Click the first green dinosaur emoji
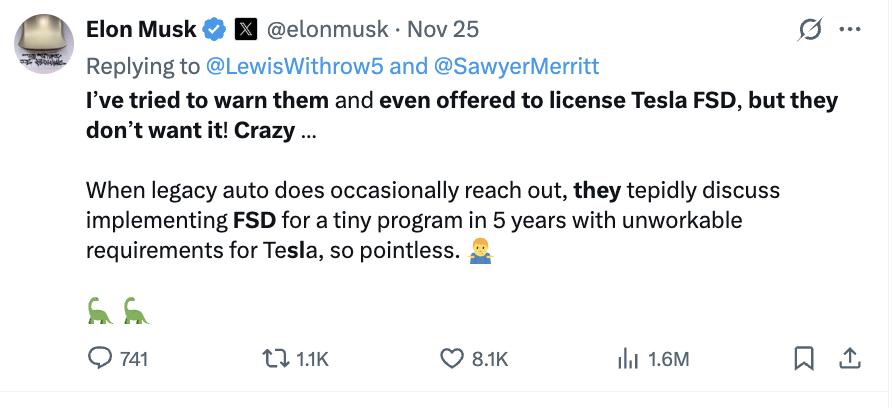The height and width of the screenshot is (408, 892). [x=100, y=311]
